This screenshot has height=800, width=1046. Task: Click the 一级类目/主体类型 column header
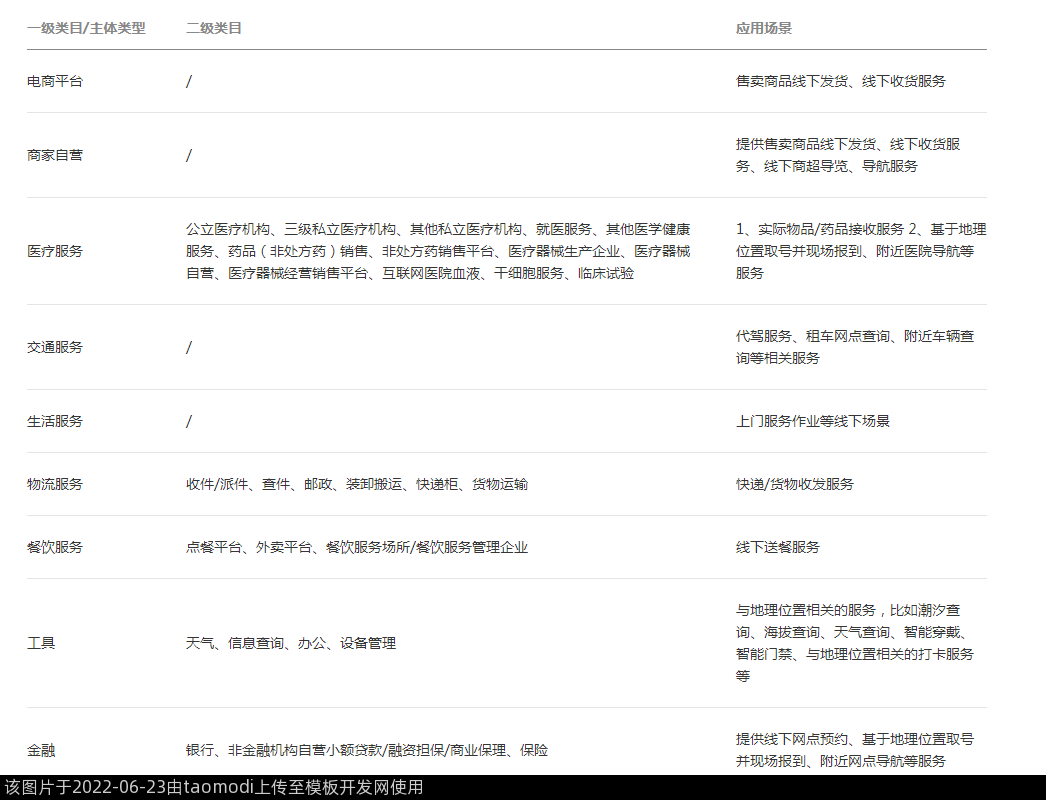(x=86, y=29)
